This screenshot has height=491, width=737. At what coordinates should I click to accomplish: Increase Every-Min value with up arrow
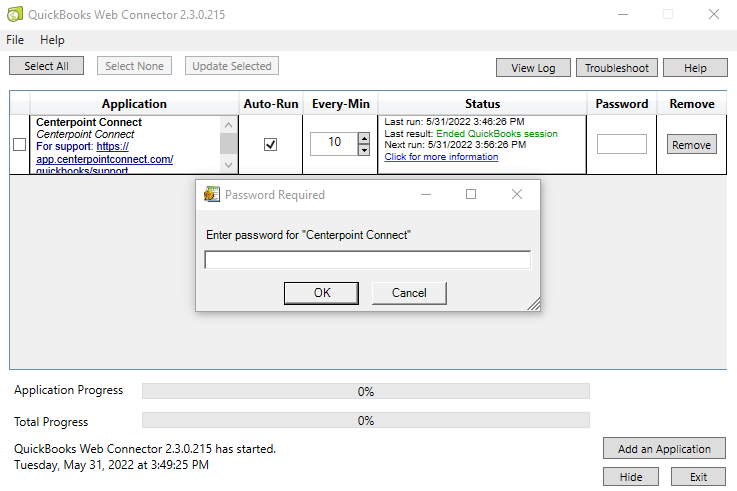(364, 138)
